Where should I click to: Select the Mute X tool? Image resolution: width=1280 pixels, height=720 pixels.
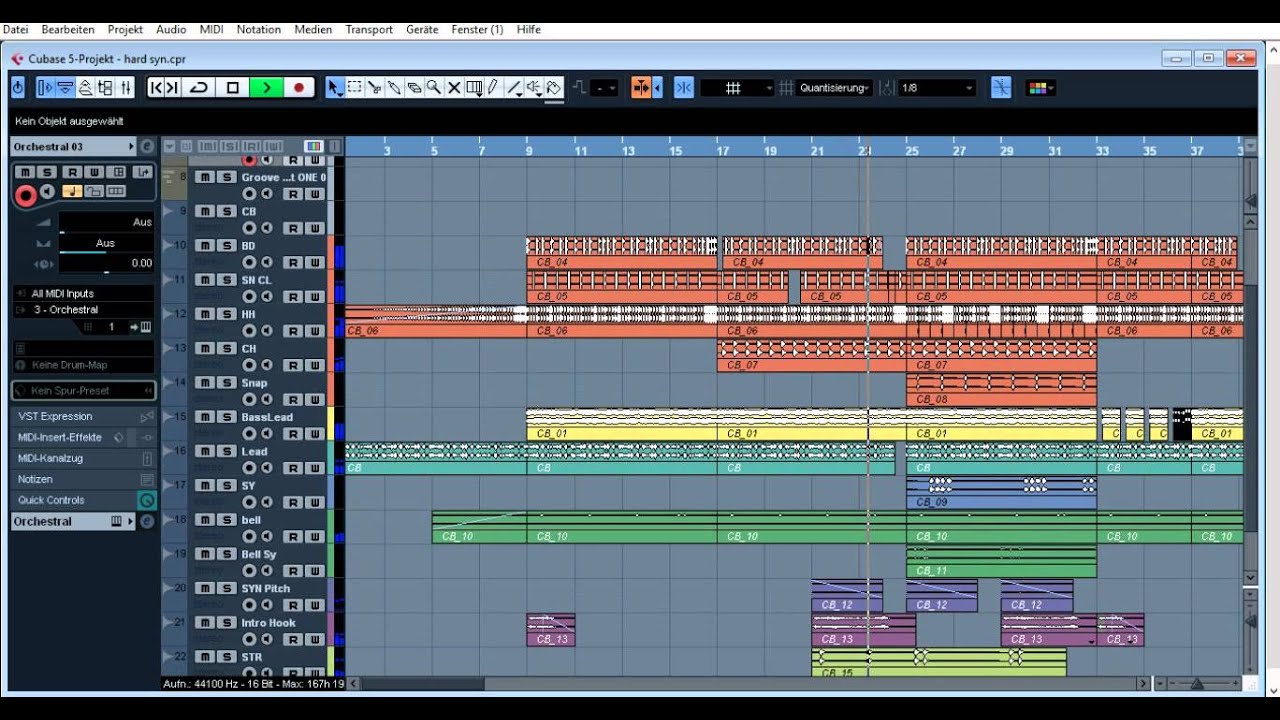454,88
